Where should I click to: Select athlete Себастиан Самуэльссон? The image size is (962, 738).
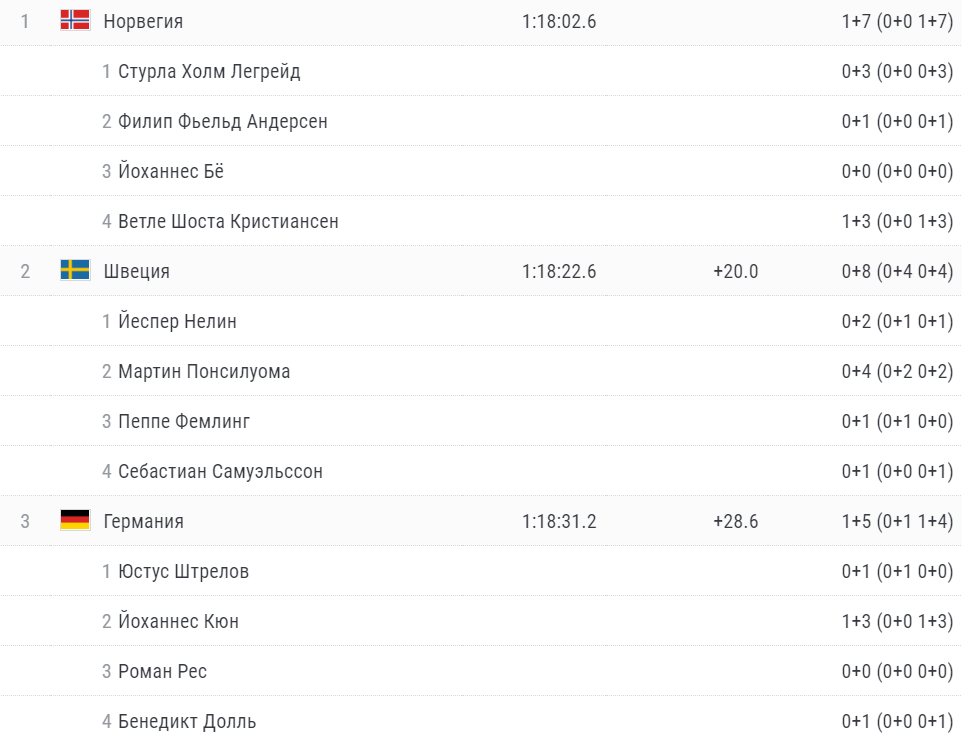220,471
